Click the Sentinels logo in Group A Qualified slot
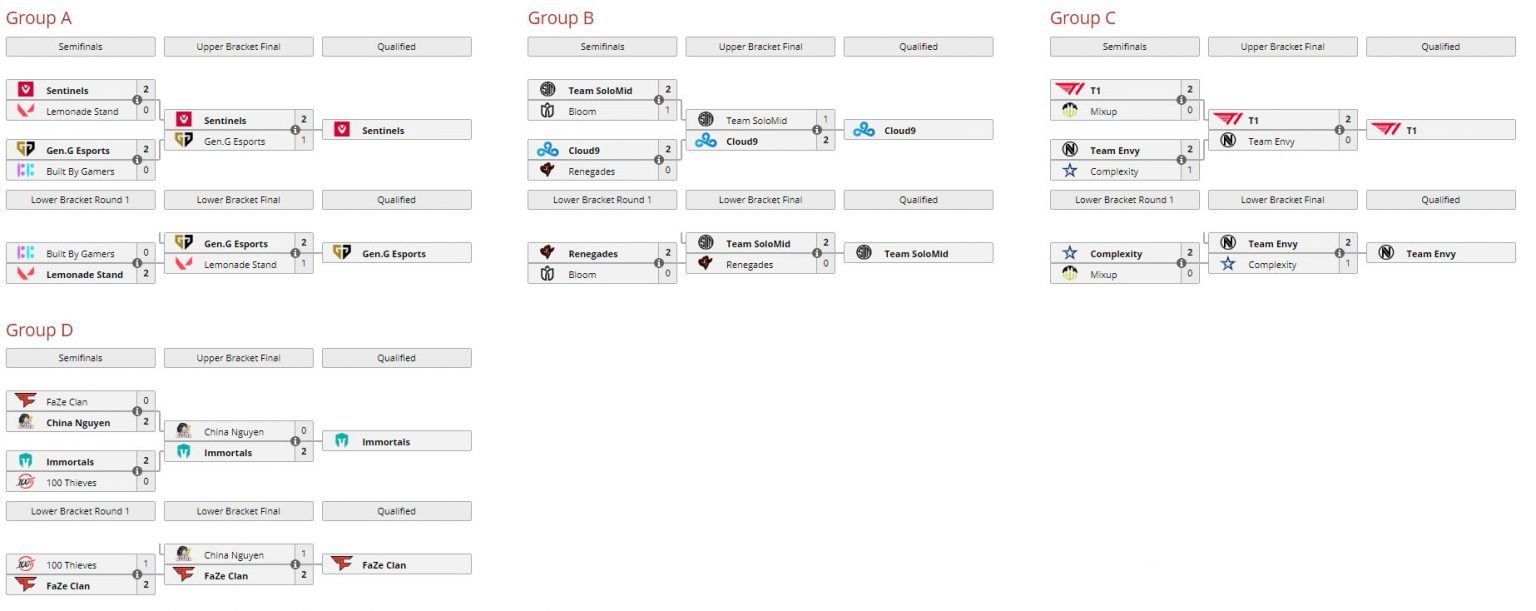This screenshot has height=611, width=1536. pos(342,130)
